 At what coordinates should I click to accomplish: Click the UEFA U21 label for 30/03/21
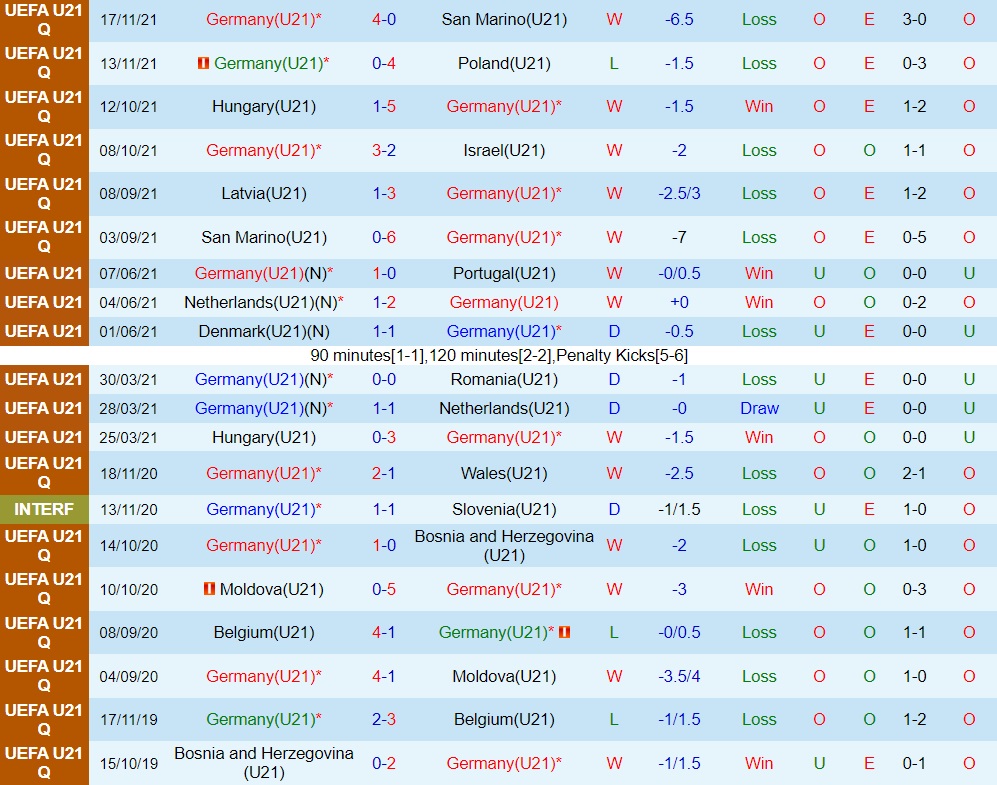[44, 379]
